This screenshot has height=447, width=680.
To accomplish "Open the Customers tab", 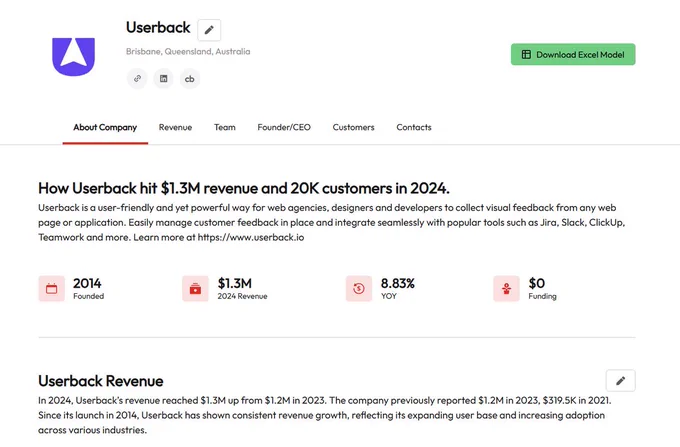I will (x=353, y=127).
